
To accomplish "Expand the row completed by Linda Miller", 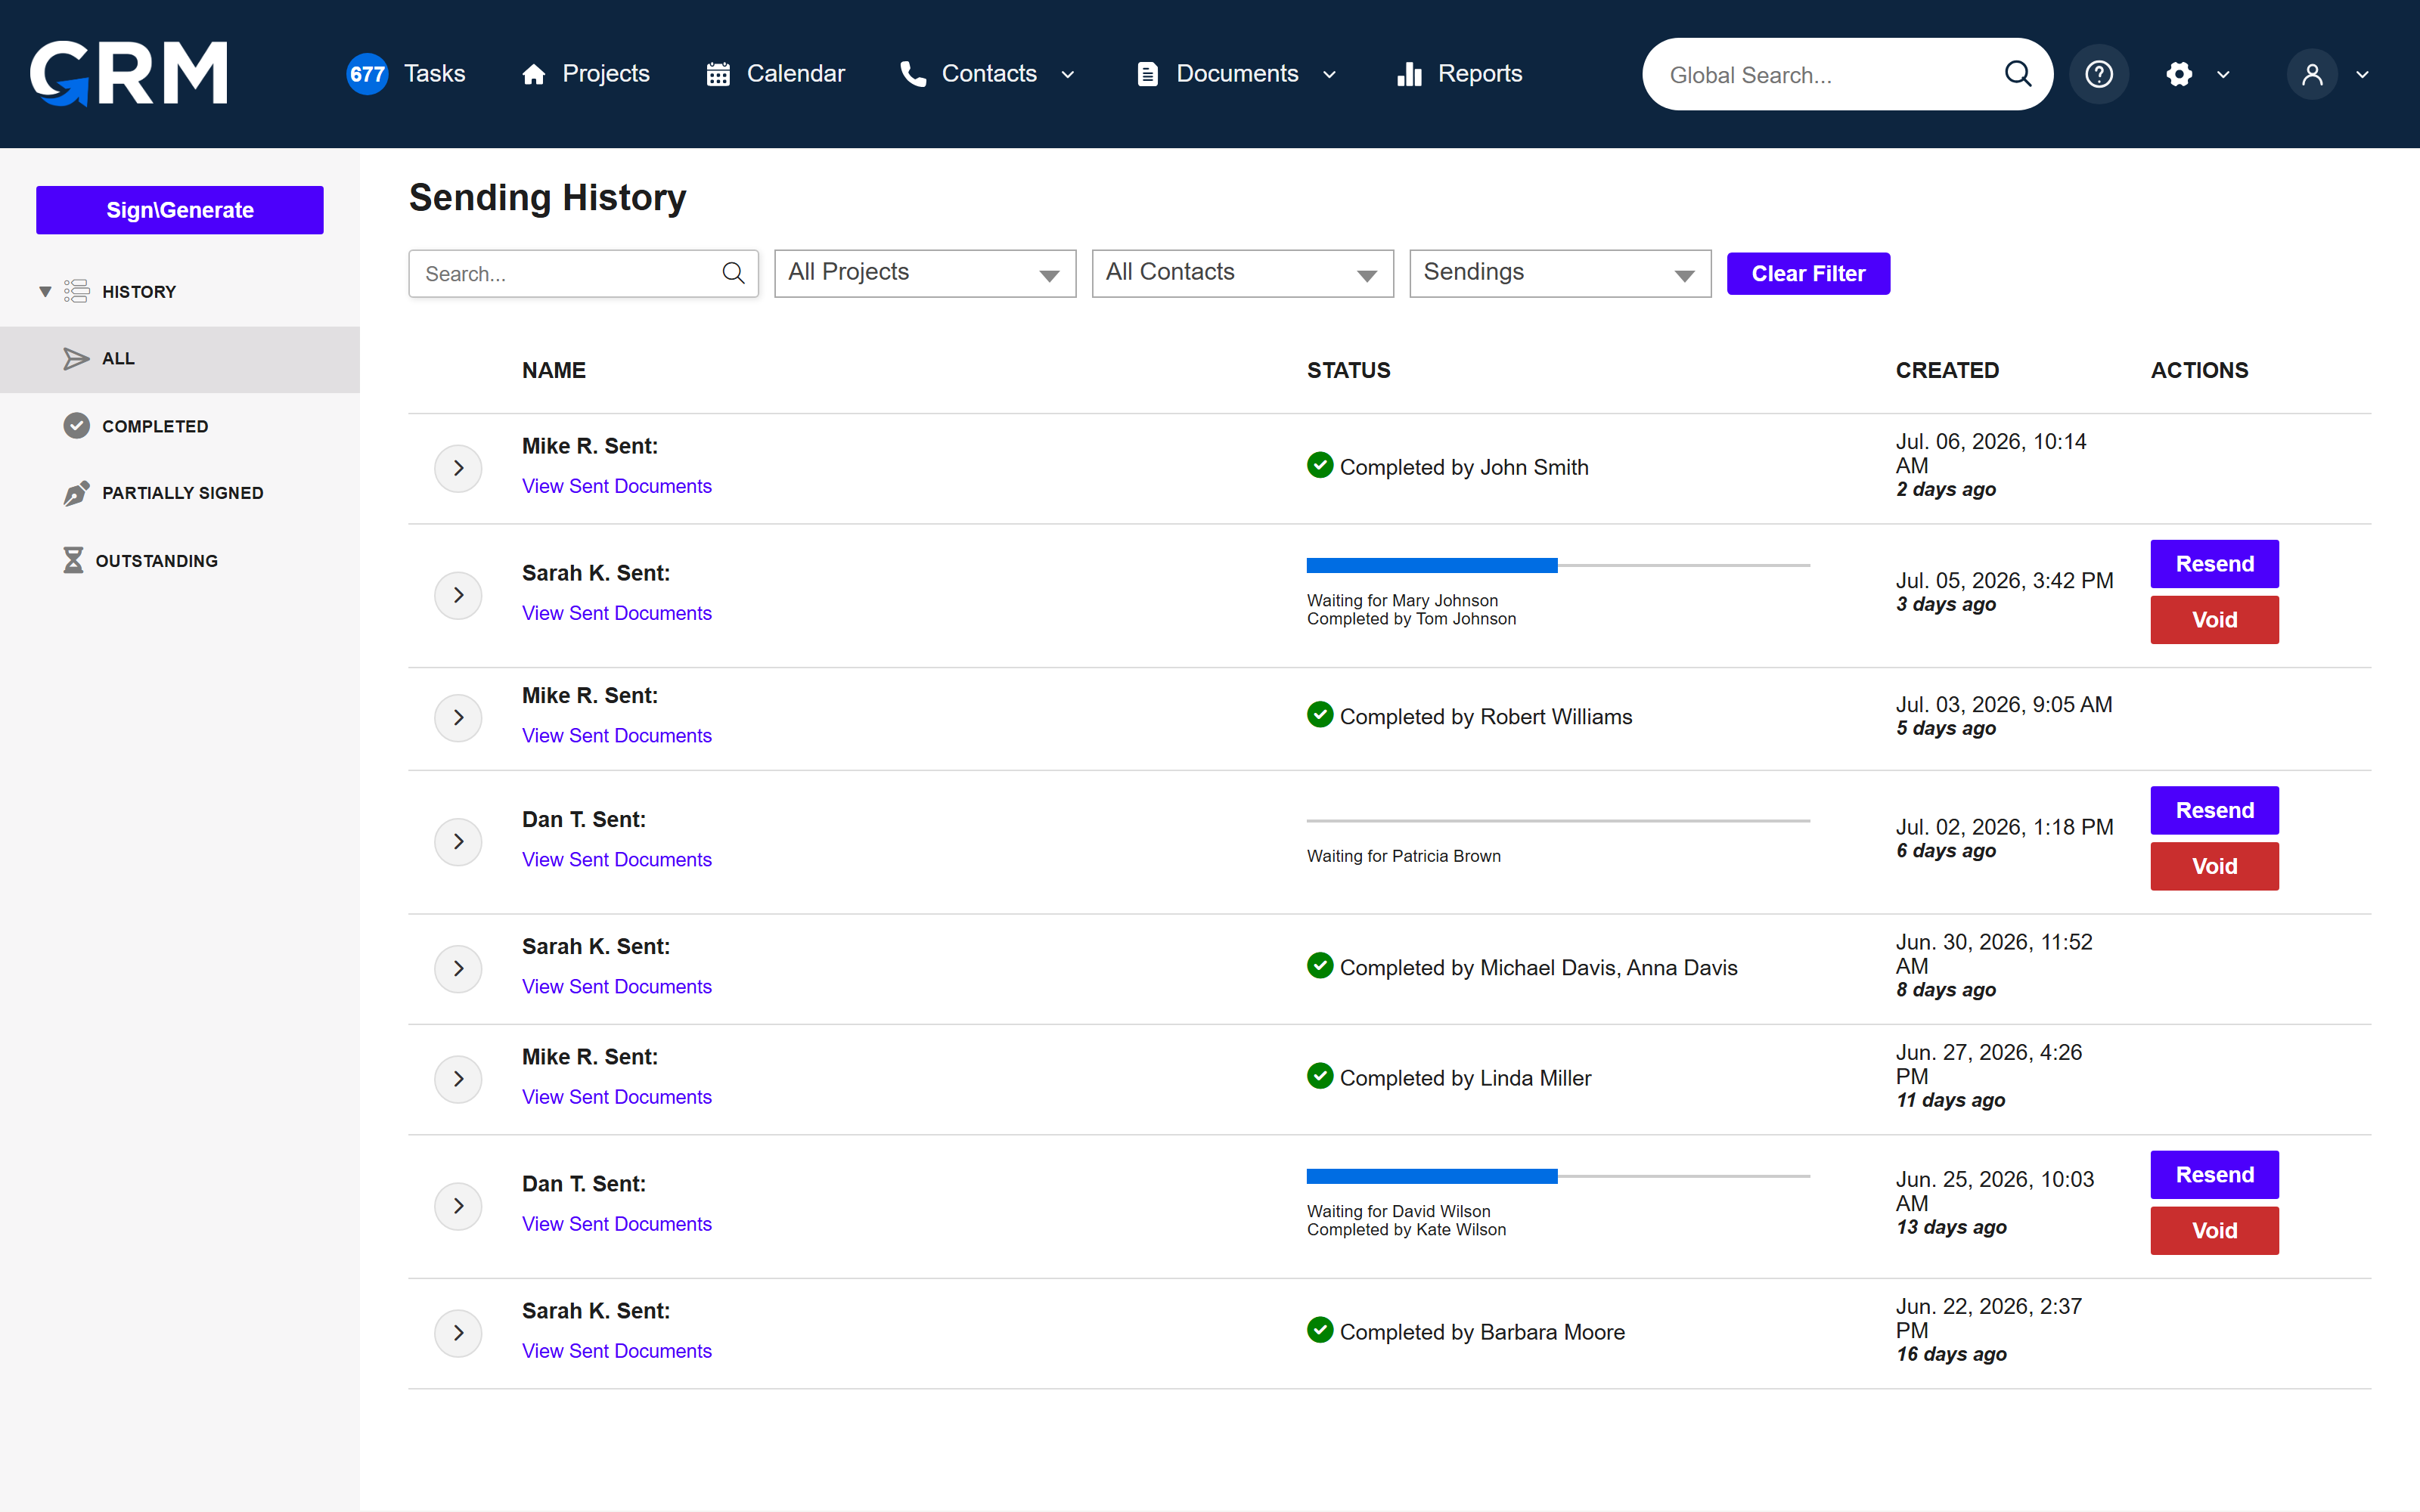I will tap(458, 1079).
